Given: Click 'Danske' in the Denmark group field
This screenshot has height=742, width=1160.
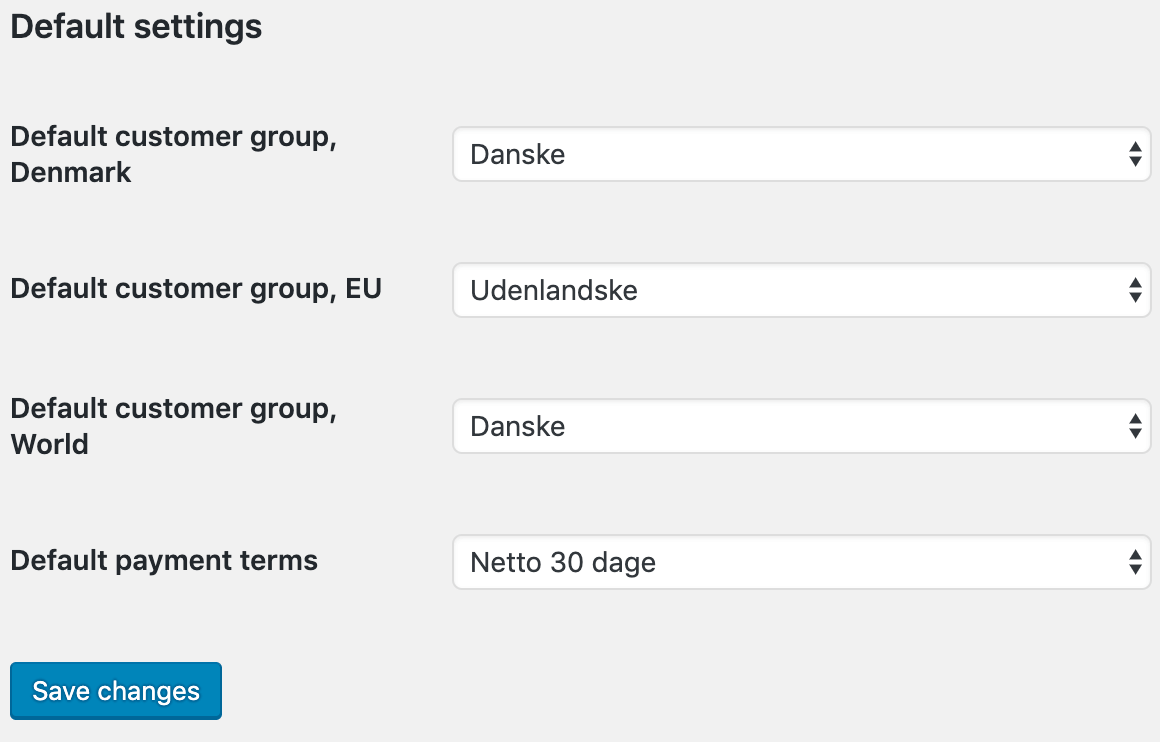Looking at the screenshot, I should click(518, 155).
